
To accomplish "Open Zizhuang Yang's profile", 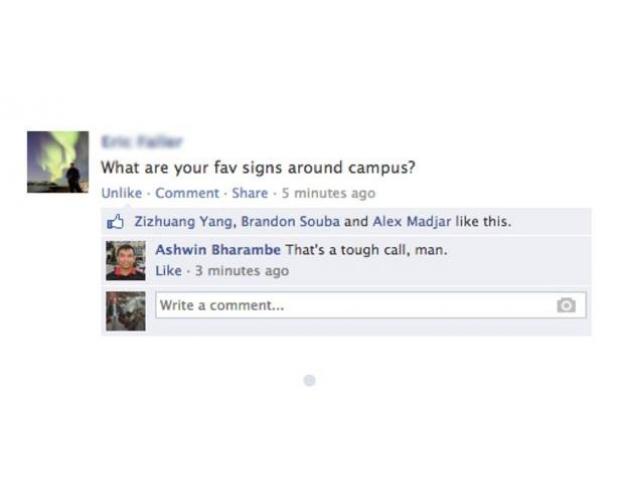I will tap(185, 221).
